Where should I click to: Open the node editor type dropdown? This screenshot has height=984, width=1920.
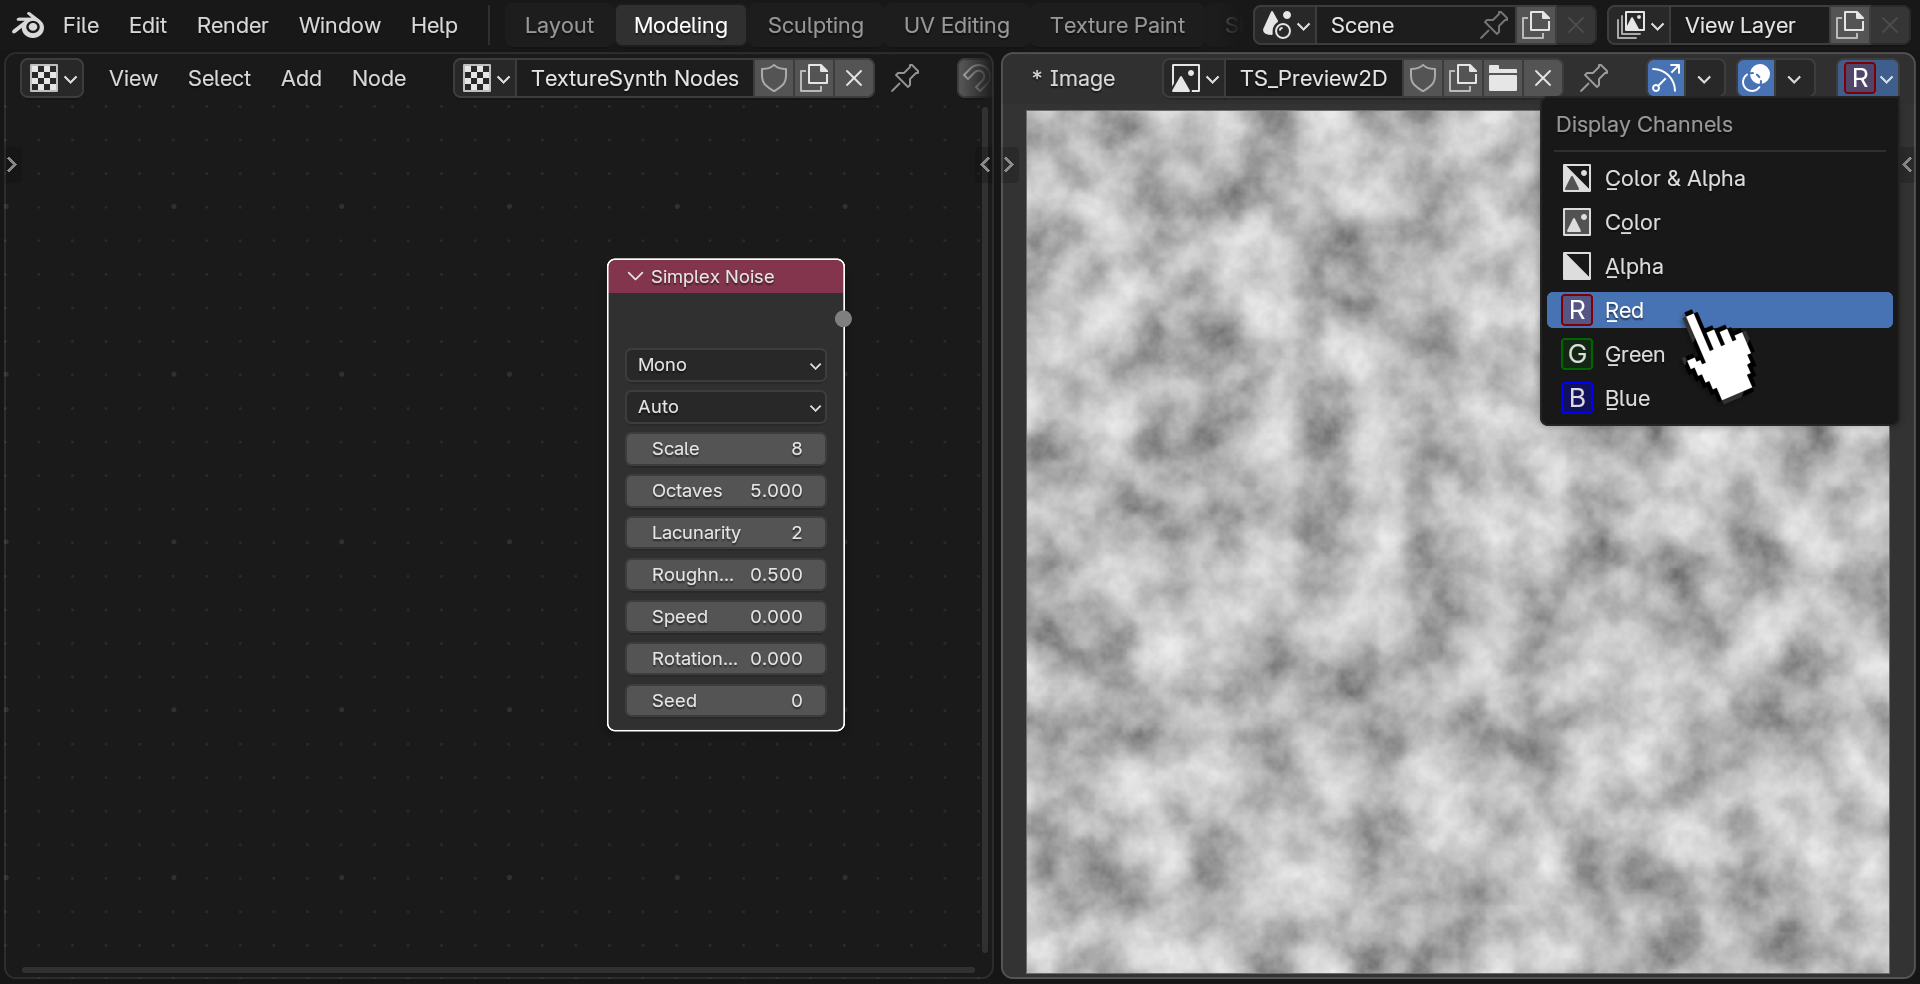point(52,78)
